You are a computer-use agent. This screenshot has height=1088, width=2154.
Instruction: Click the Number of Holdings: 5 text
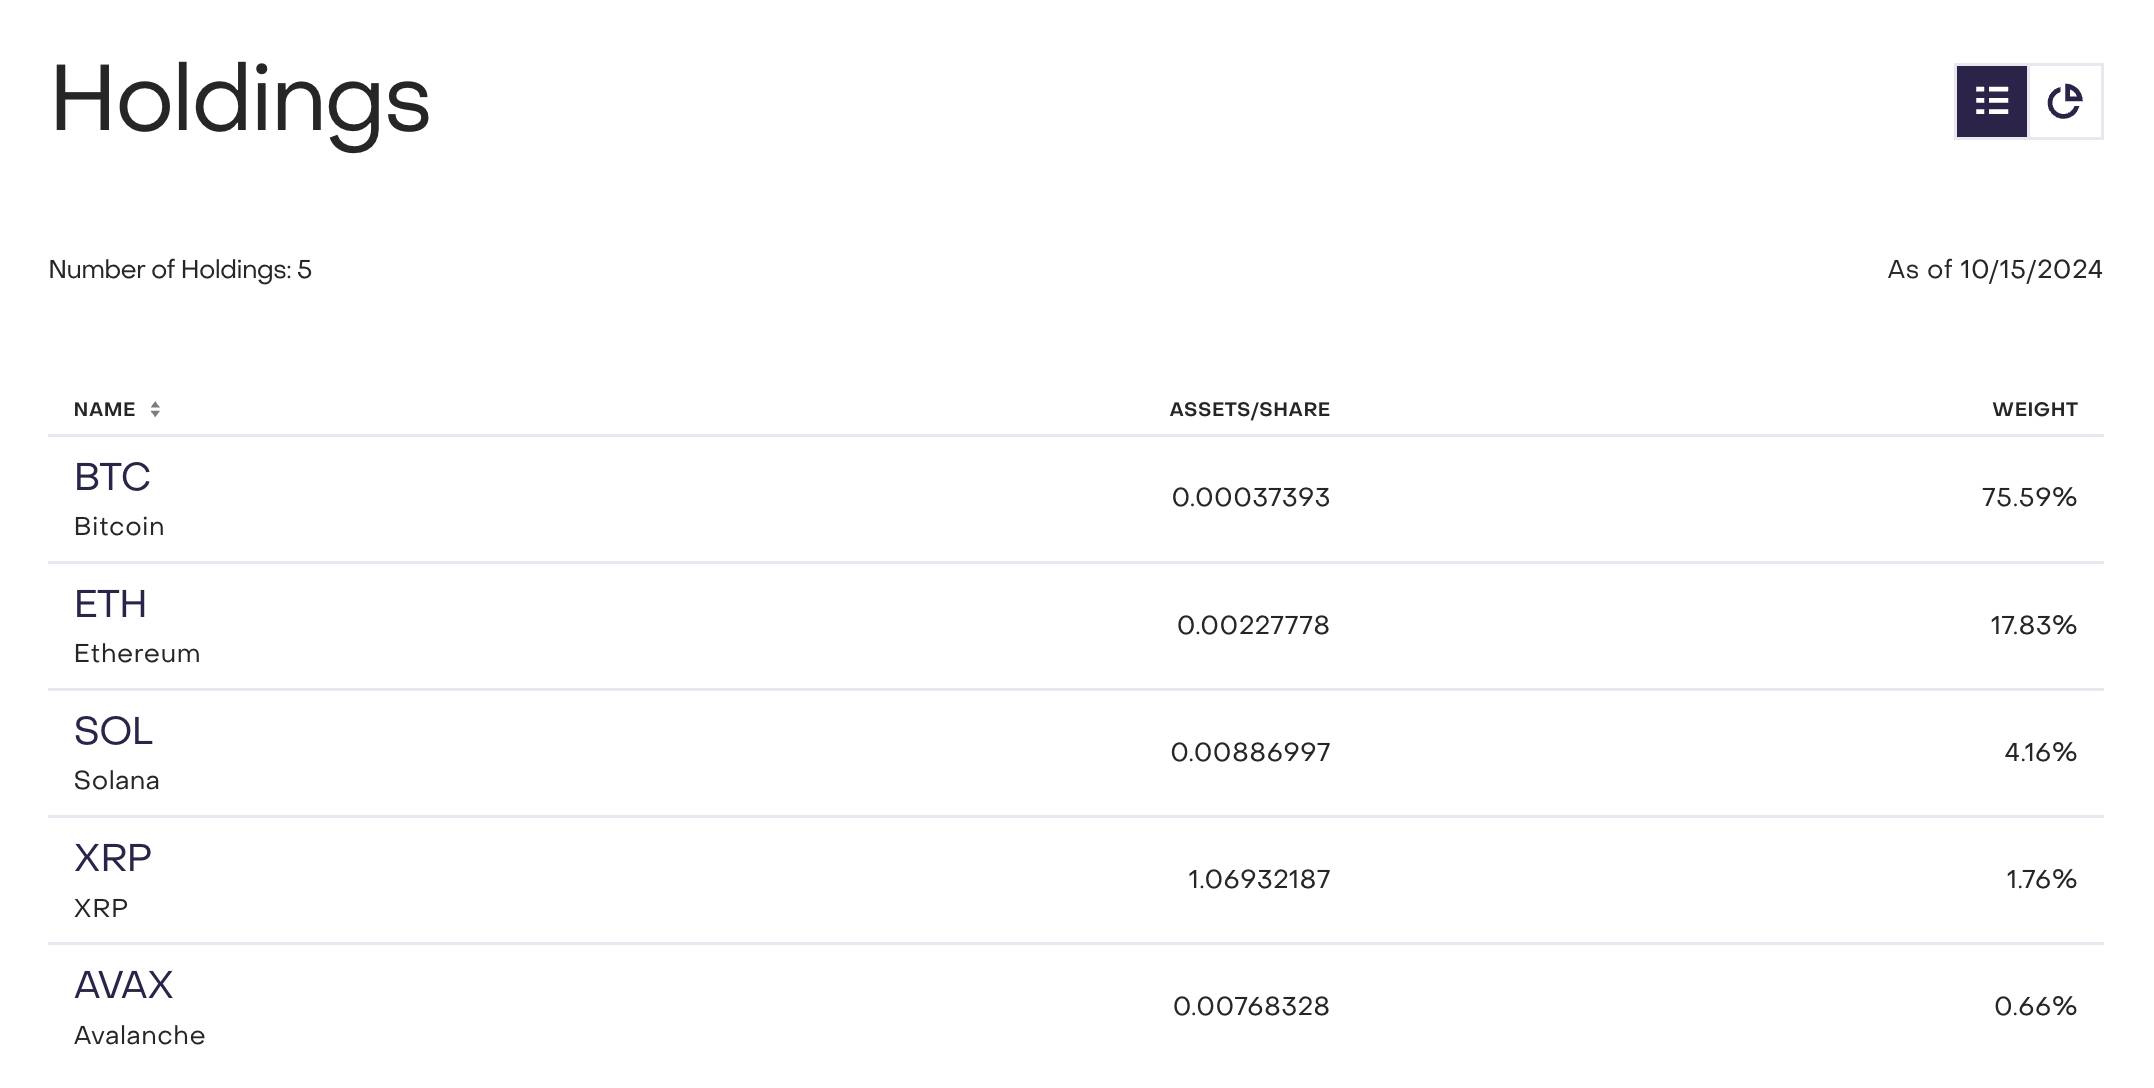coord(180,269)
